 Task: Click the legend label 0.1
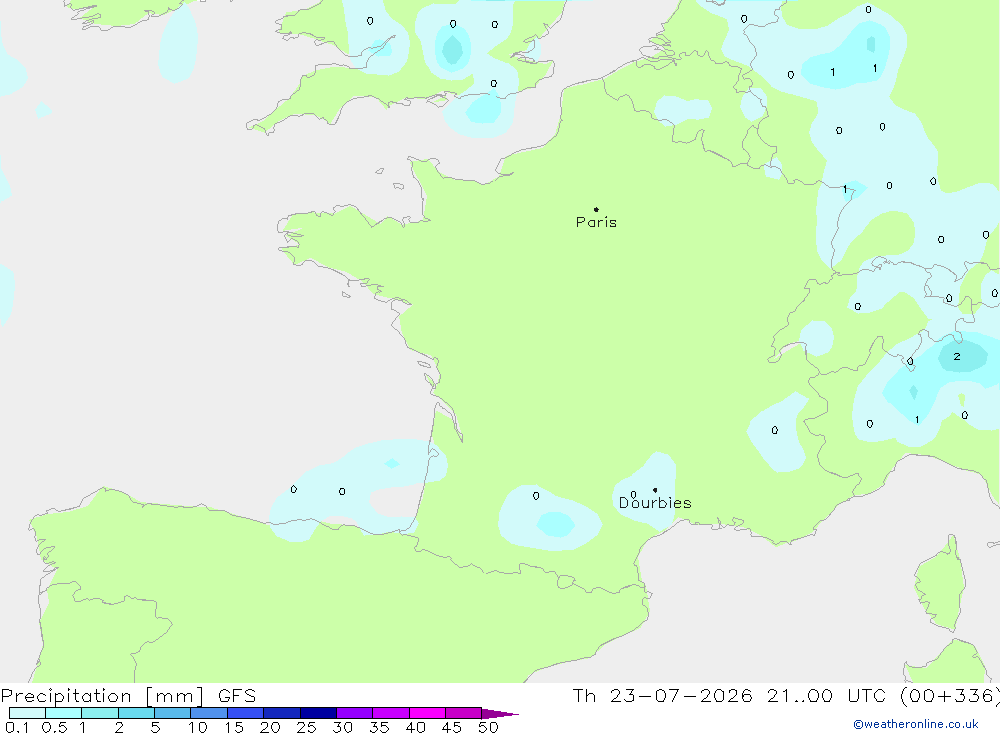17,727
